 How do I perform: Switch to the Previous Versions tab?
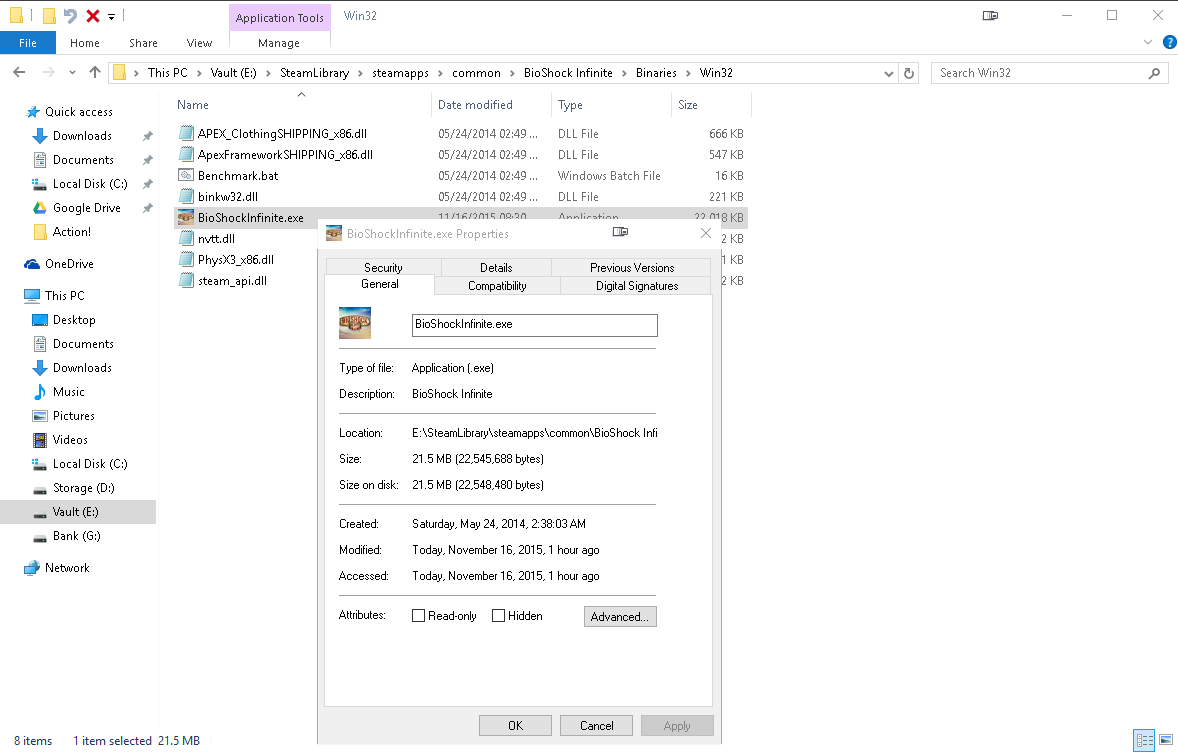click(x=632, y=267)
